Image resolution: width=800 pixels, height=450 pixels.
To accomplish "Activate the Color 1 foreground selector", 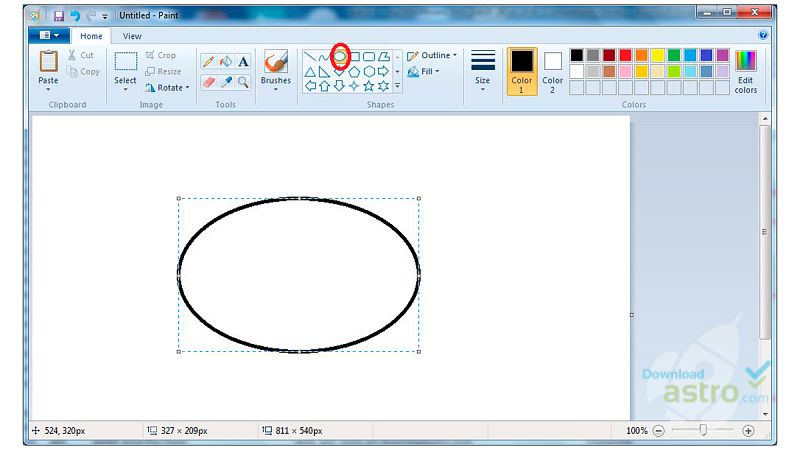I will (x=522, y=70).
